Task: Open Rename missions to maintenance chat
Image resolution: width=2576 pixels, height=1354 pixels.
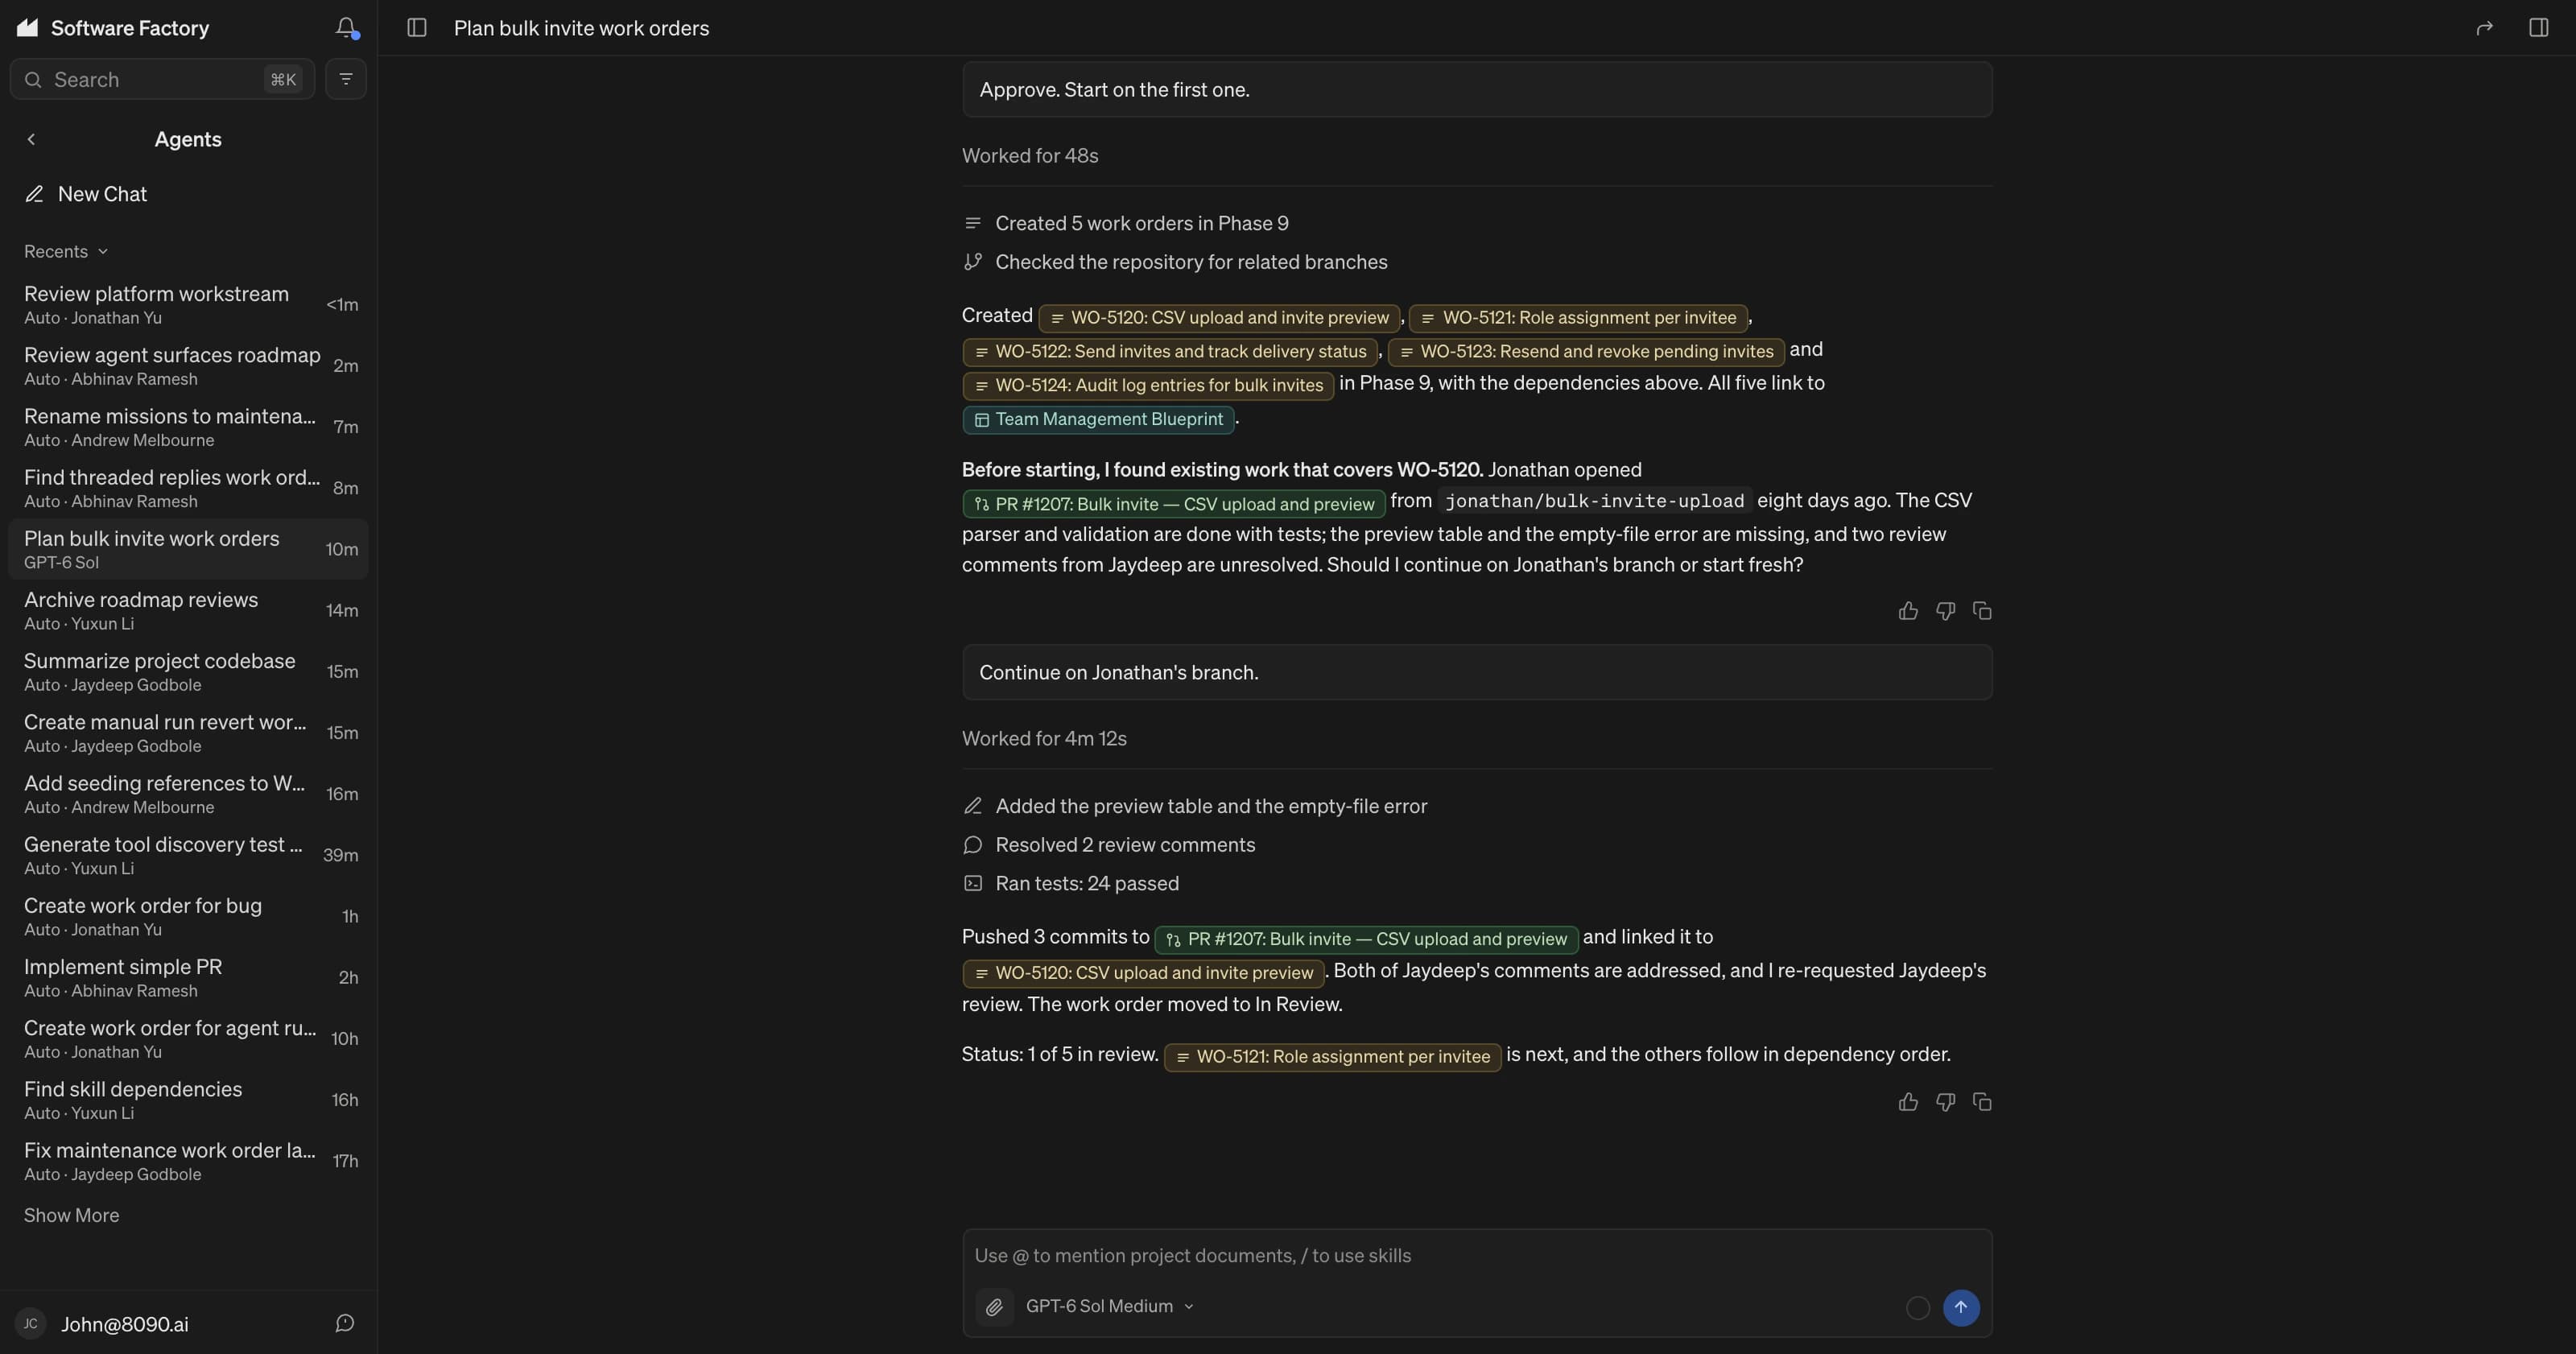Action: 188,426
